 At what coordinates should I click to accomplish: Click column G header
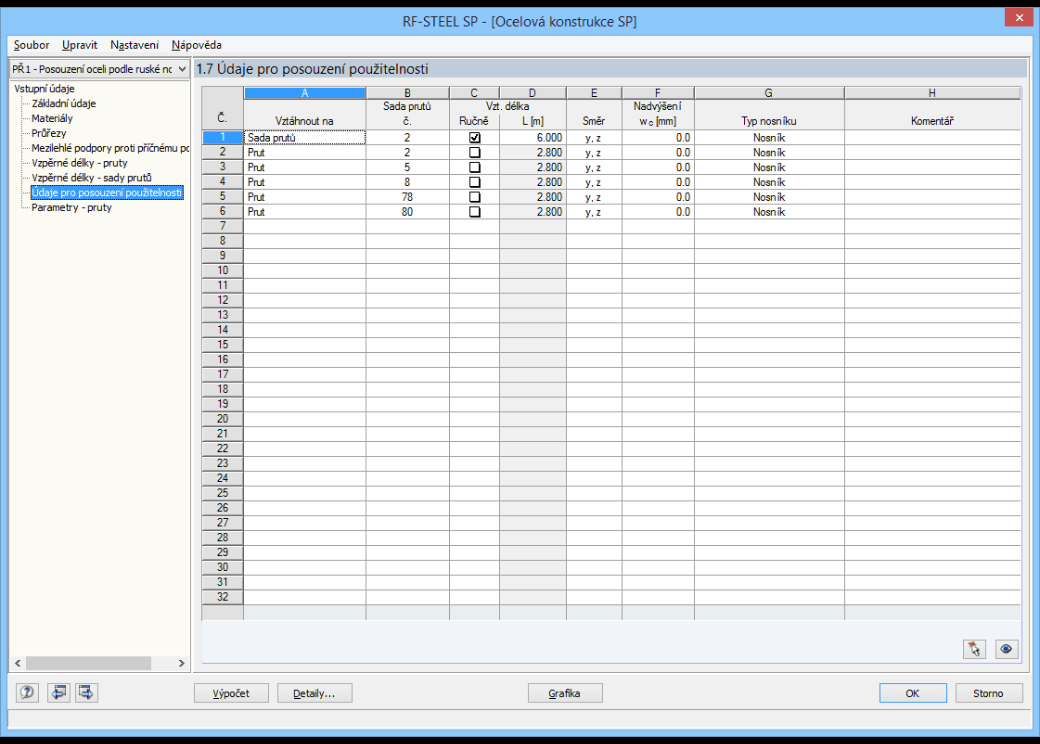coord(769,93)
